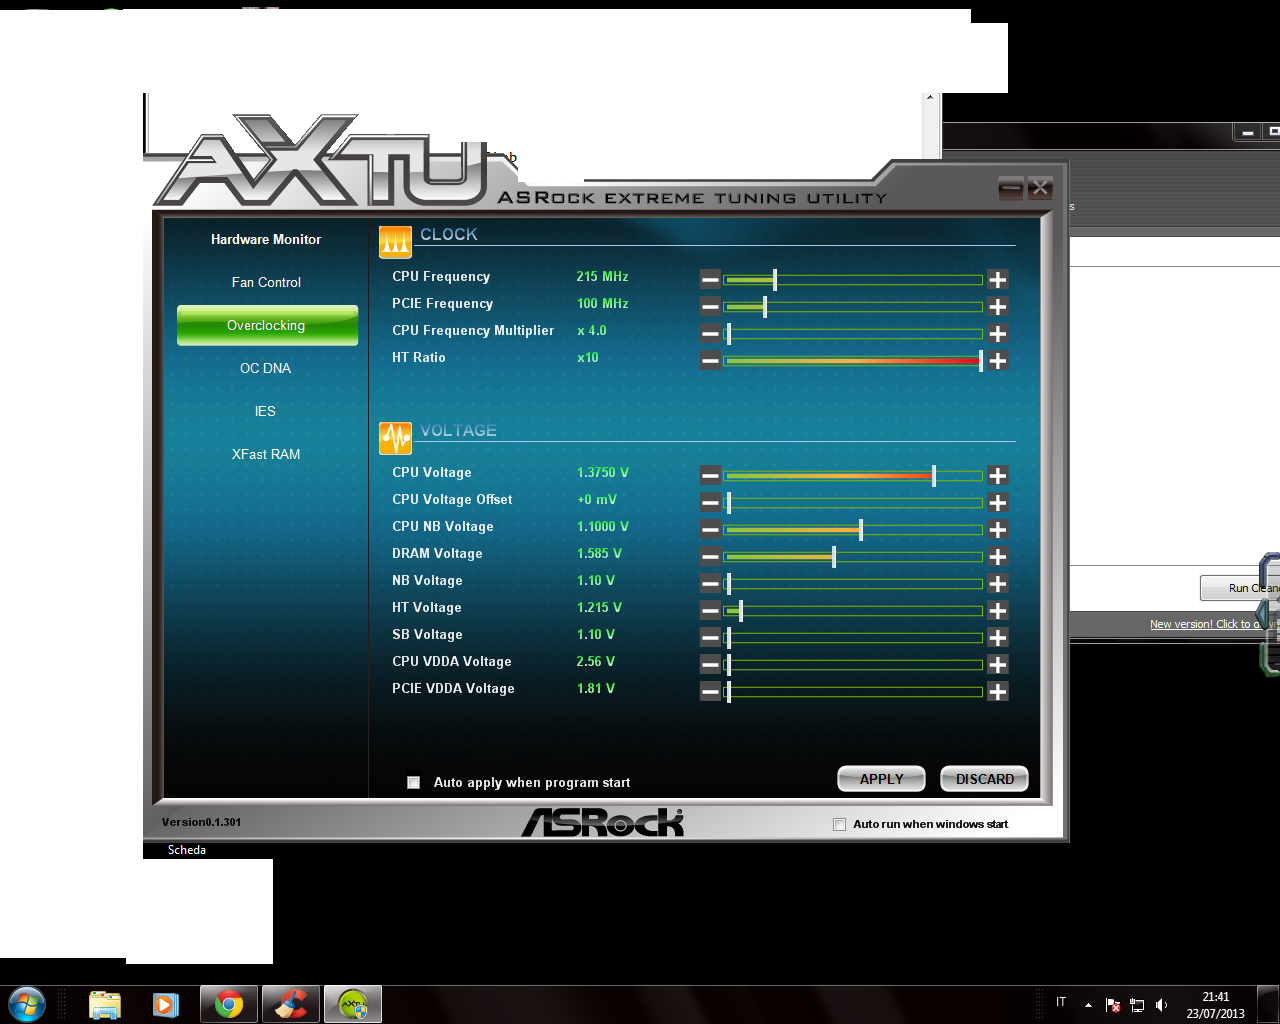The width and height of the screenshot is (1280, 1024).
Task: Minimize the AXTU utility window
Action: (x=1011, y=187)
